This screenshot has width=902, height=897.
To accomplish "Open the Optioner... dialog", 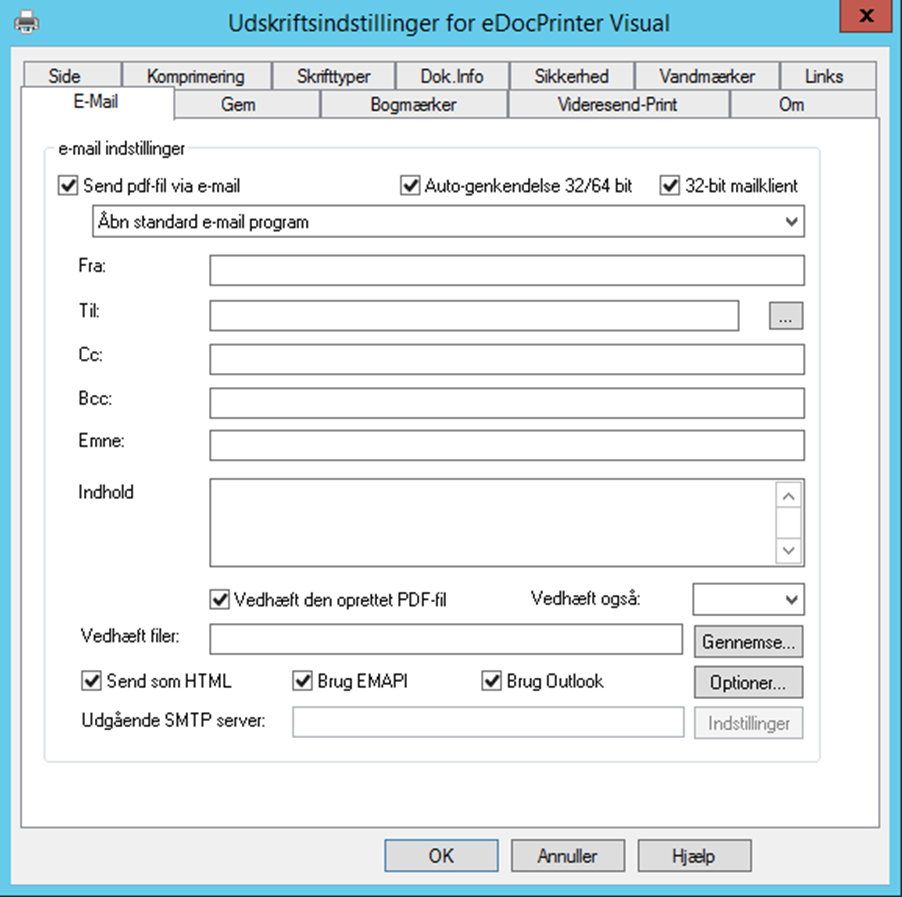I will pyautogui.click(x=748, y=682).
